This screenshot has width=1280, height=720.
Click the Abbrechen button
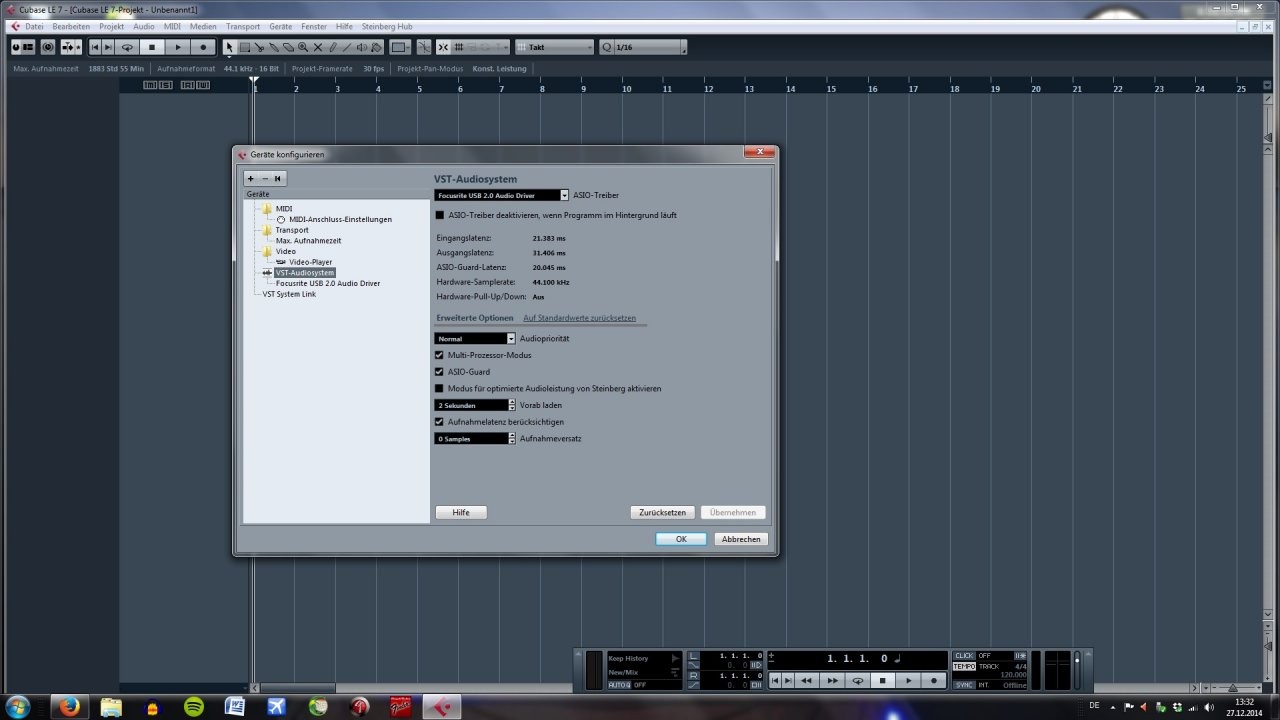click(741, 539)
